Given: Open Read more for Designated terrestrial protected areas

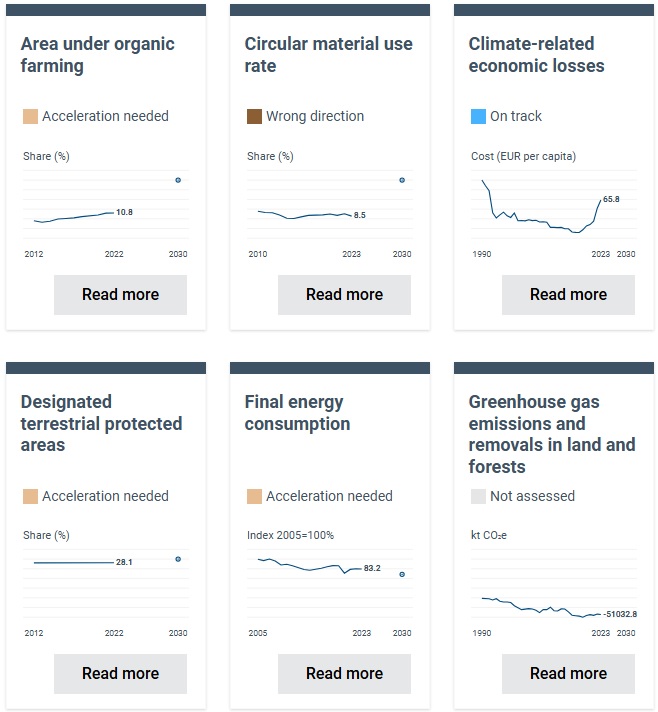Looking at the screenshot, I should (x=120, y=674).
